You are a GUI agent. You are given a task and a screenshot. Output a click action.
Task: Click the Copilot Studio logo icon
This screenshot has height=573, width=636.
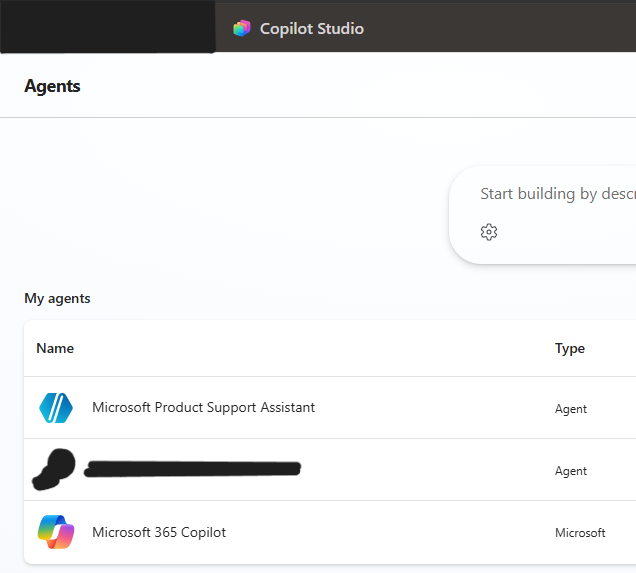click(x=242, y=28)
